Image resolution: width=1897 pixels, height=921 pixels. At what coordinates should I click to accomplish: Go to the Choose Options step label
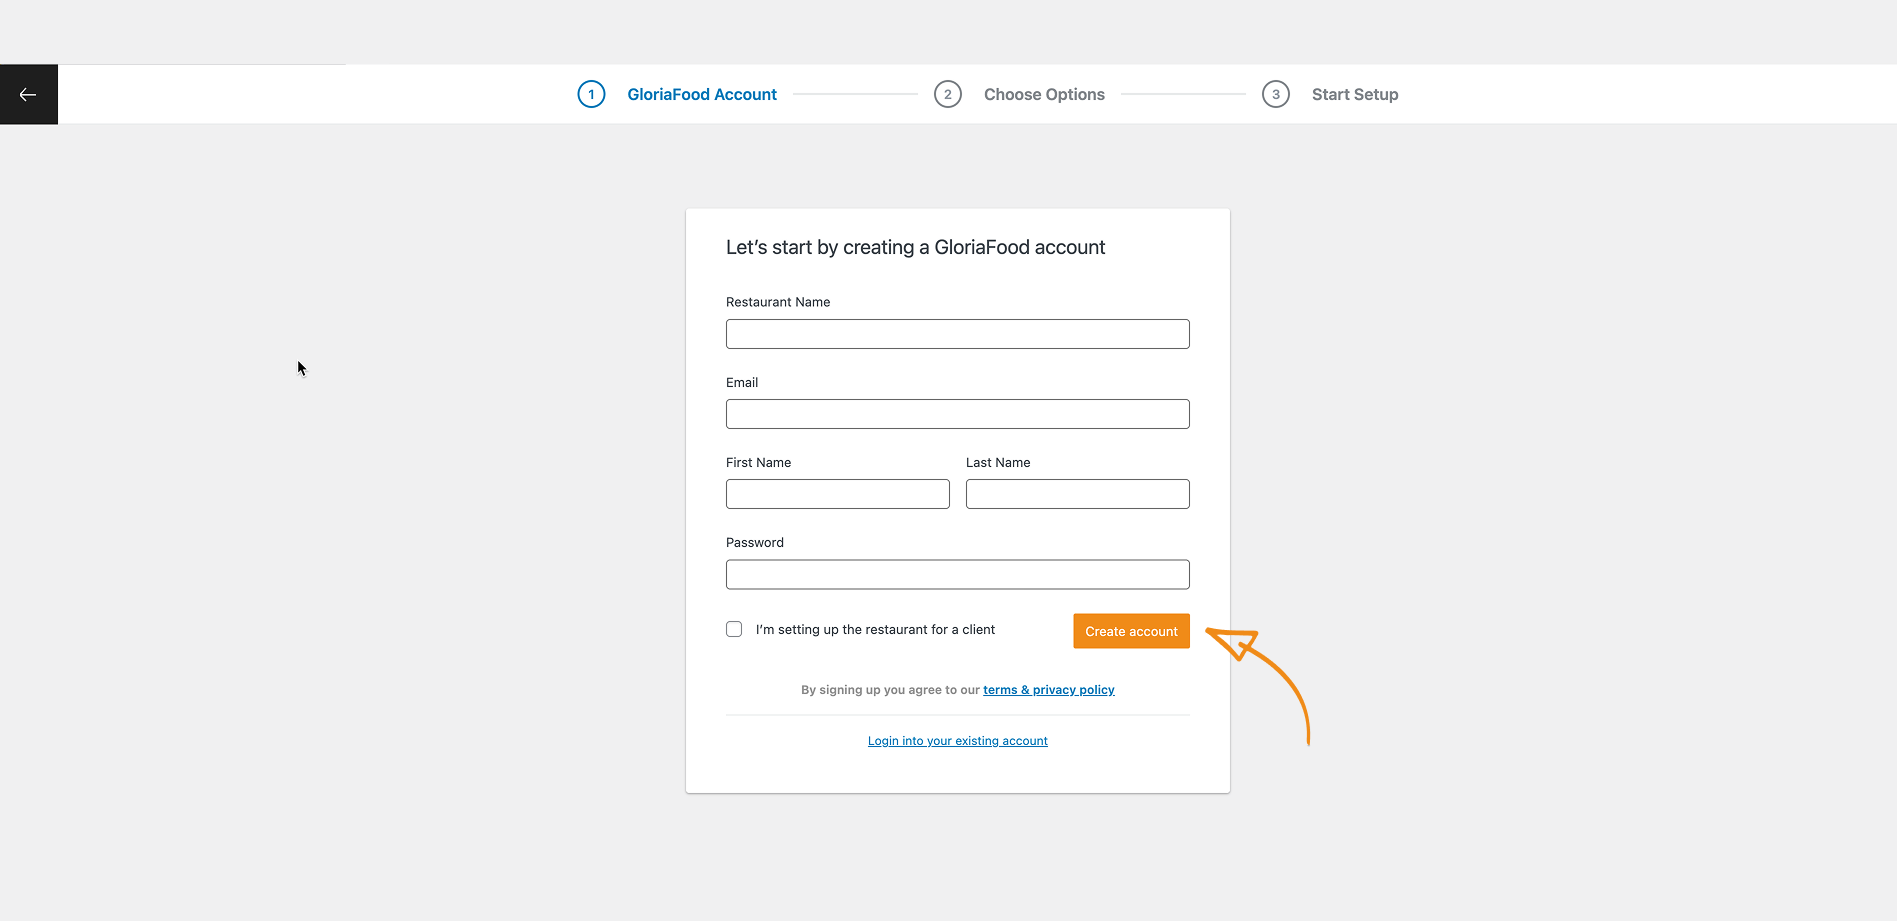(1044, 95)
